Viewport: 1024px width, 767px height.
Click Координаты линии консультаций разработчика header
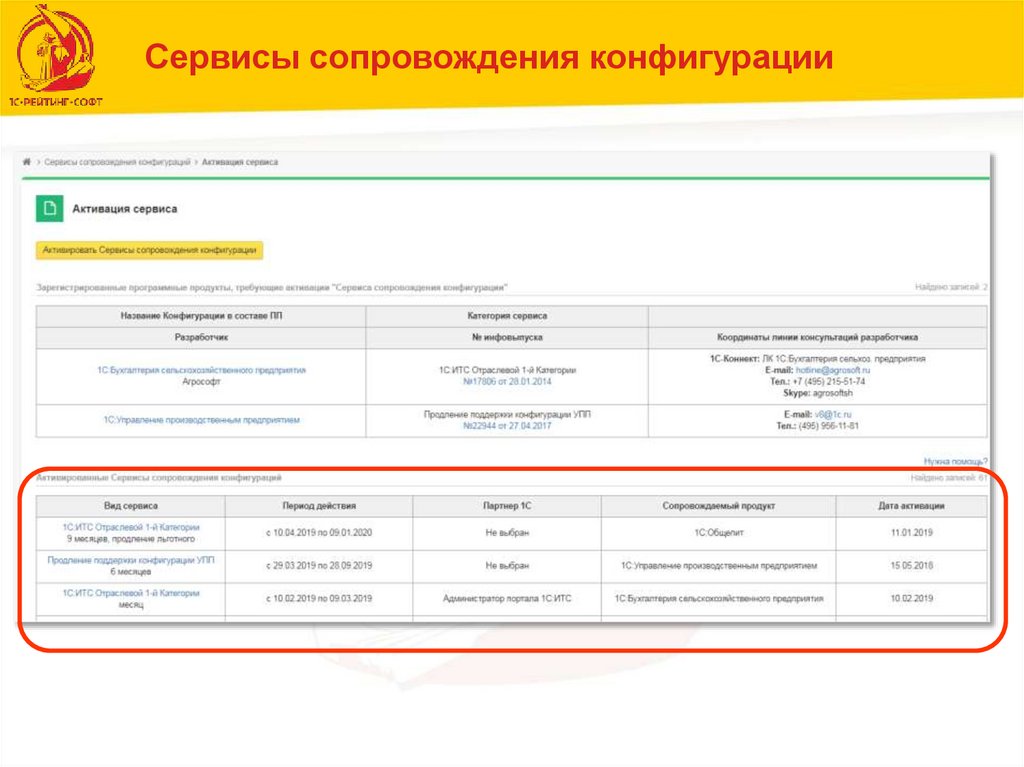818,338
